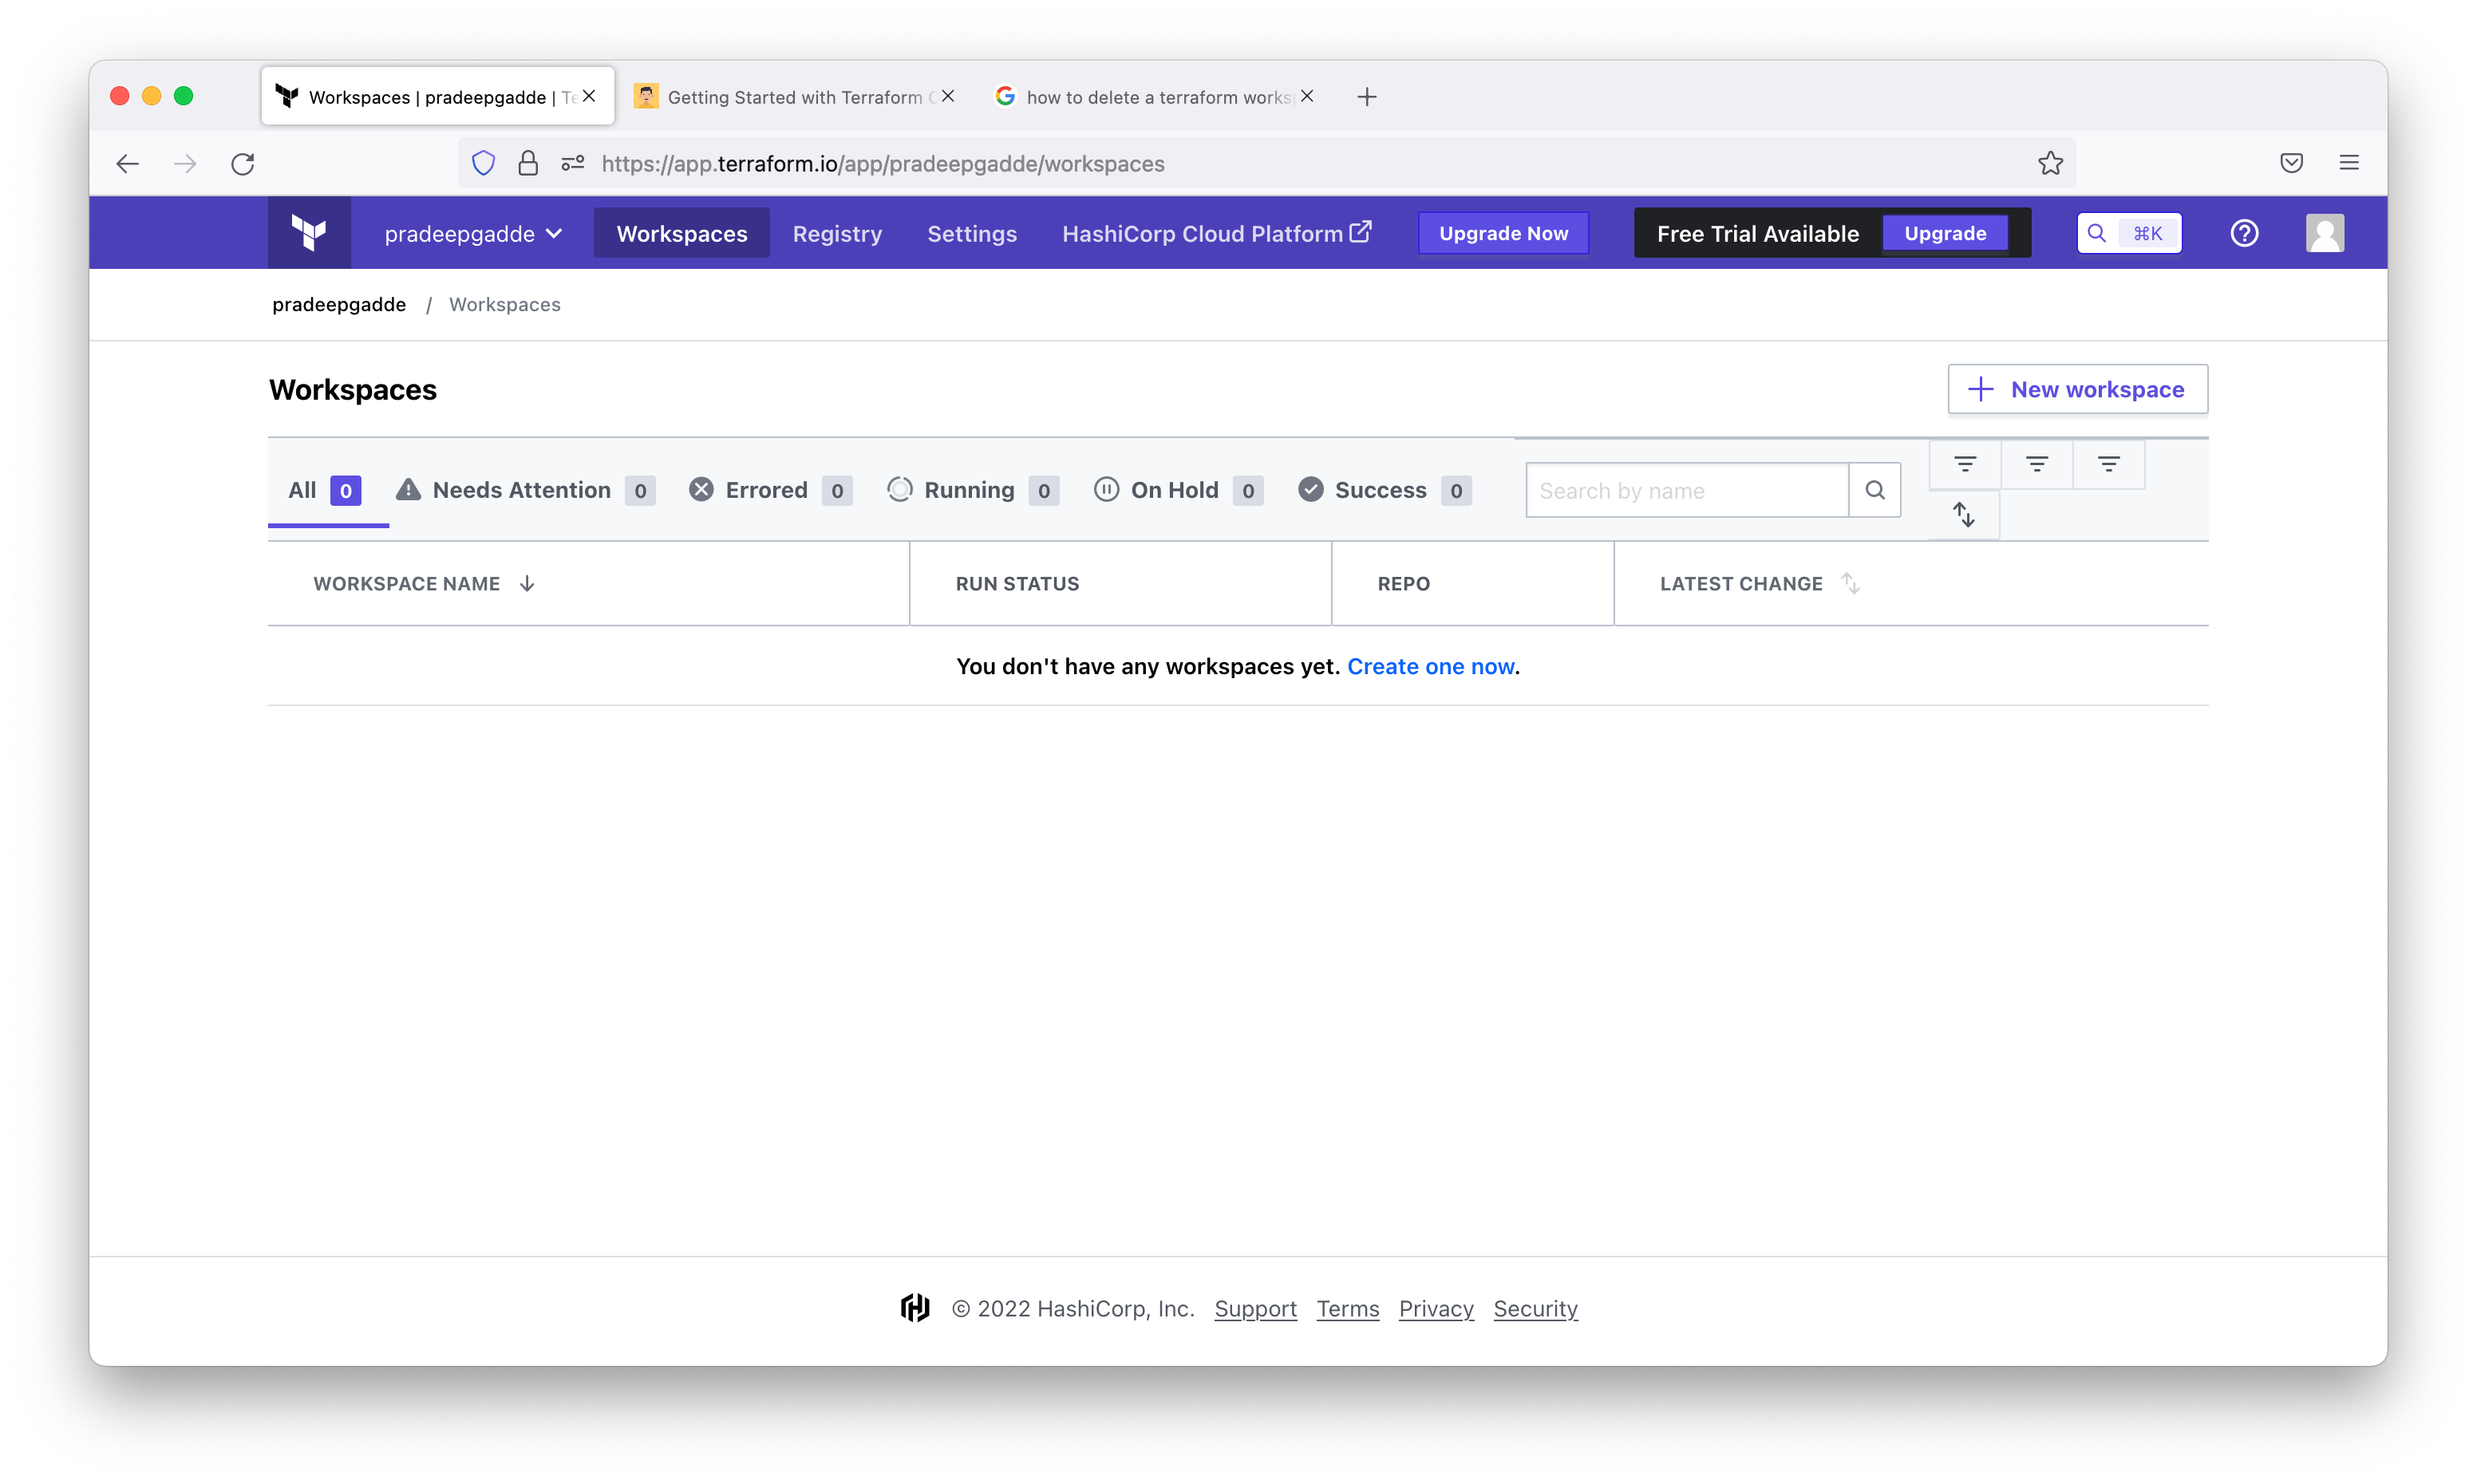Click the rightmost filter icon of three
The width and height of the screenshot is (2477, 1484).
click(x=2109, y=464)
